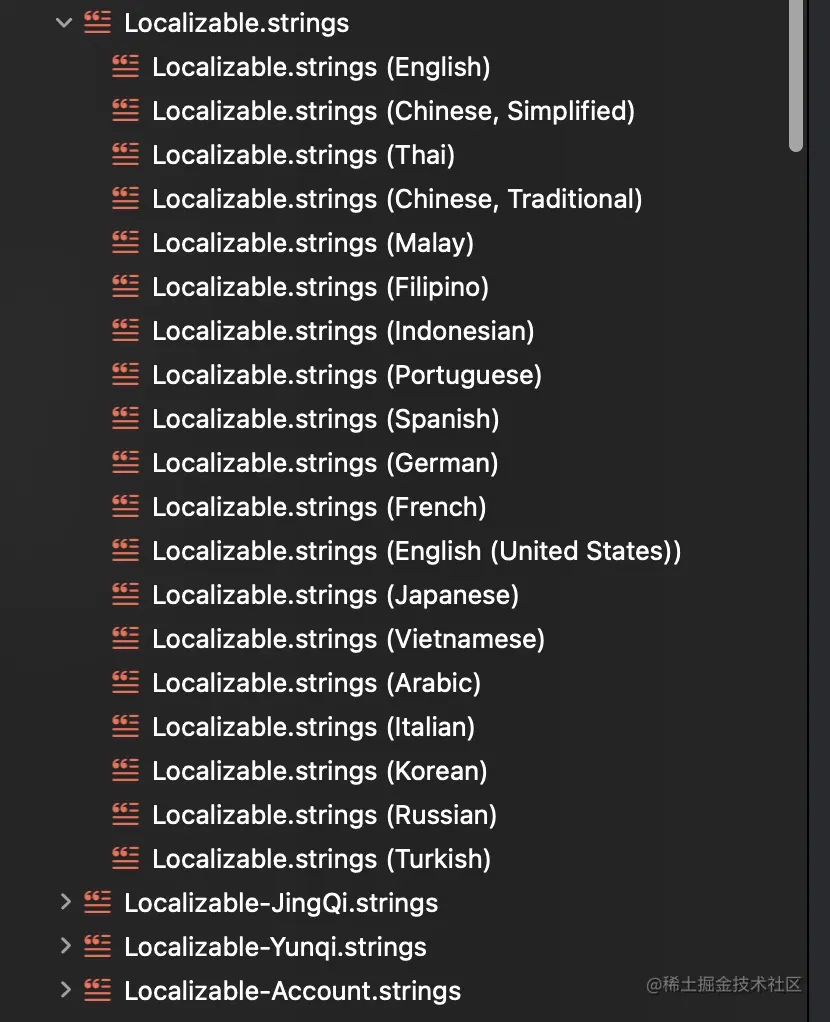Select Localizable.strings (Russian)
830x1022 pixels.
[x=324, y=814]
